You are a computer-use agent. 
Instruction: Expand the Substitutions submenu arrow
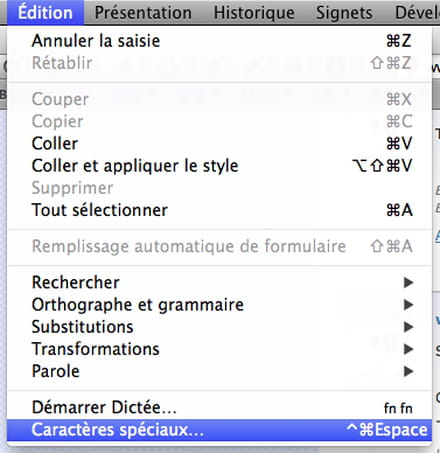(x=408, y=327)
